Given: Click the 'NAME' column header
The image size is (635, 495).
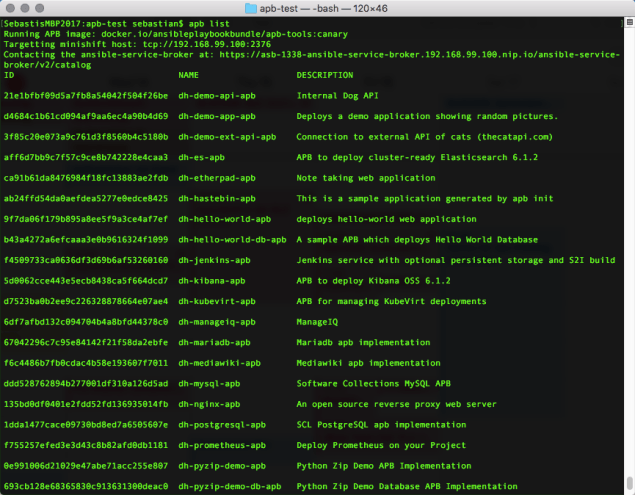Looking at the screenshot, I should 188,75.
